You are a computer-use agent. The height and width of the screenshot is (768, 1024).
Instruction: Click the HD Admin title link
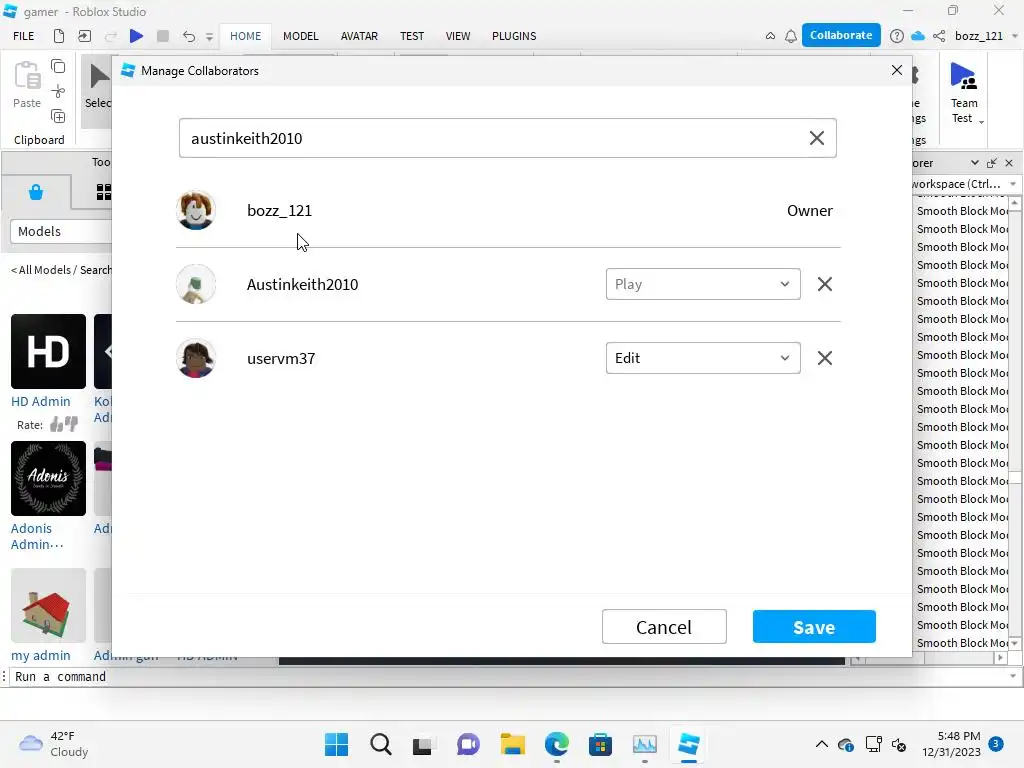click(x=40, y=401)
